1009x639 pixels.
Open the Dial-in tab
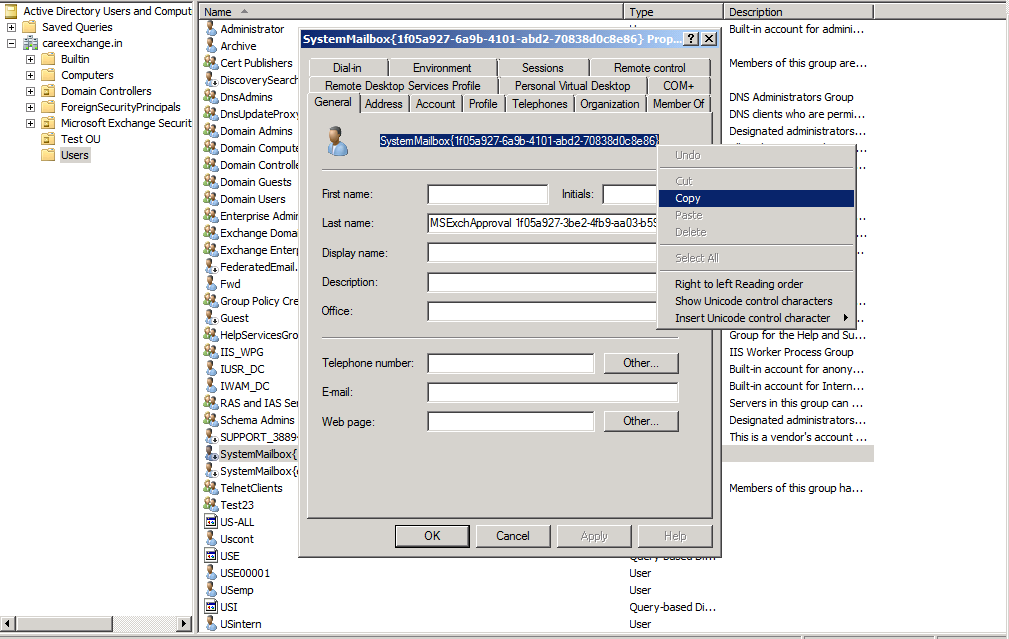click(347, 68)
